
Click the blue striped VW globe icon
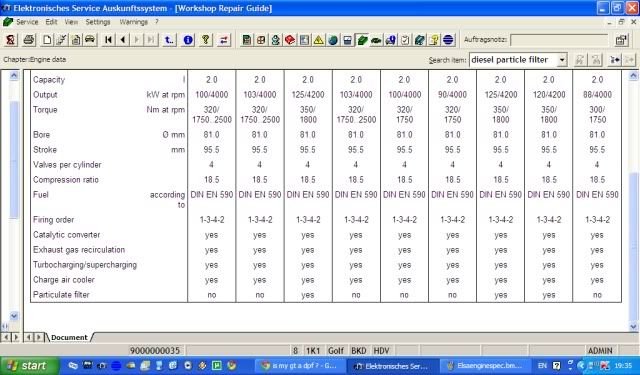448,40
